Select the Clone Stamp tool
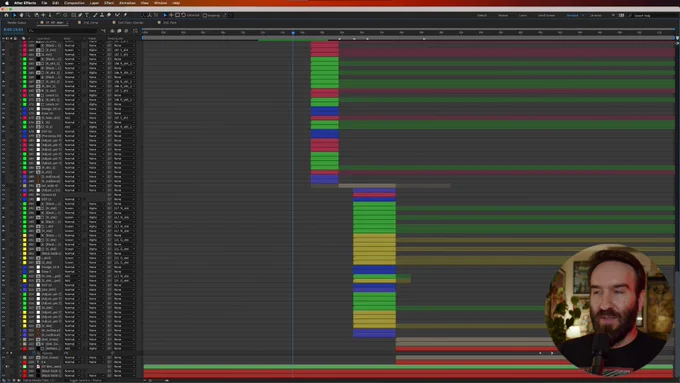 click(102, 15)
